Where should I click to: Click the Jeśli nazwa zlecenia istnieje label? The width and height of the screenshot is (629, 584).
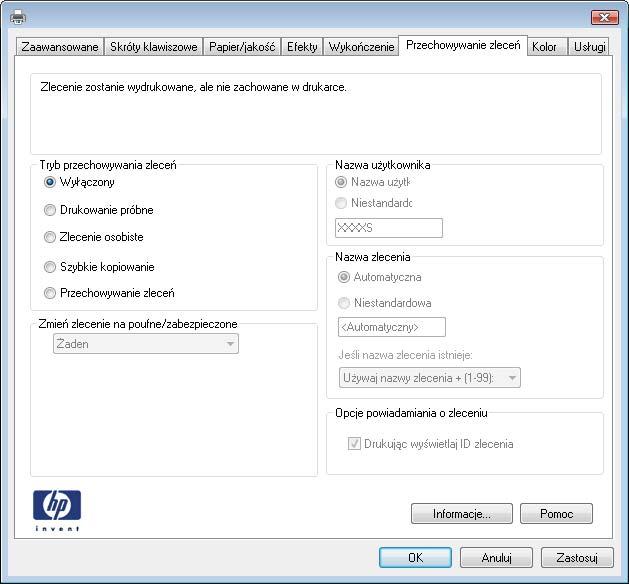(406, 355)
